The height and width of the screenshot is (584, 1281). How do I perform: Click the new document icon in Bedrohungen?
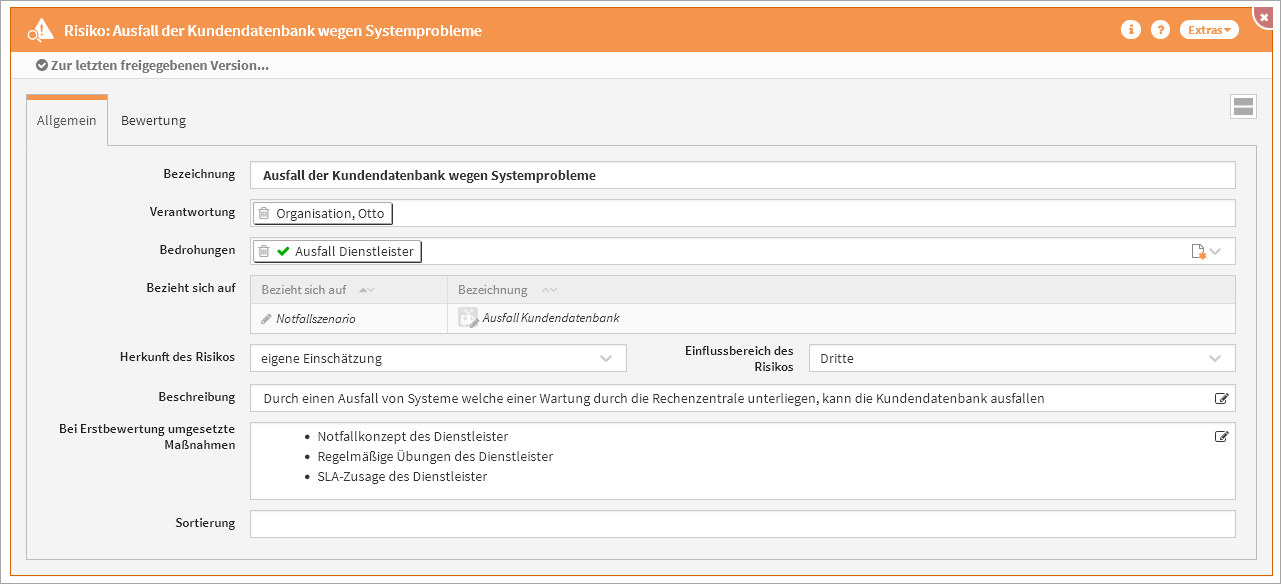coord(1198,252)
